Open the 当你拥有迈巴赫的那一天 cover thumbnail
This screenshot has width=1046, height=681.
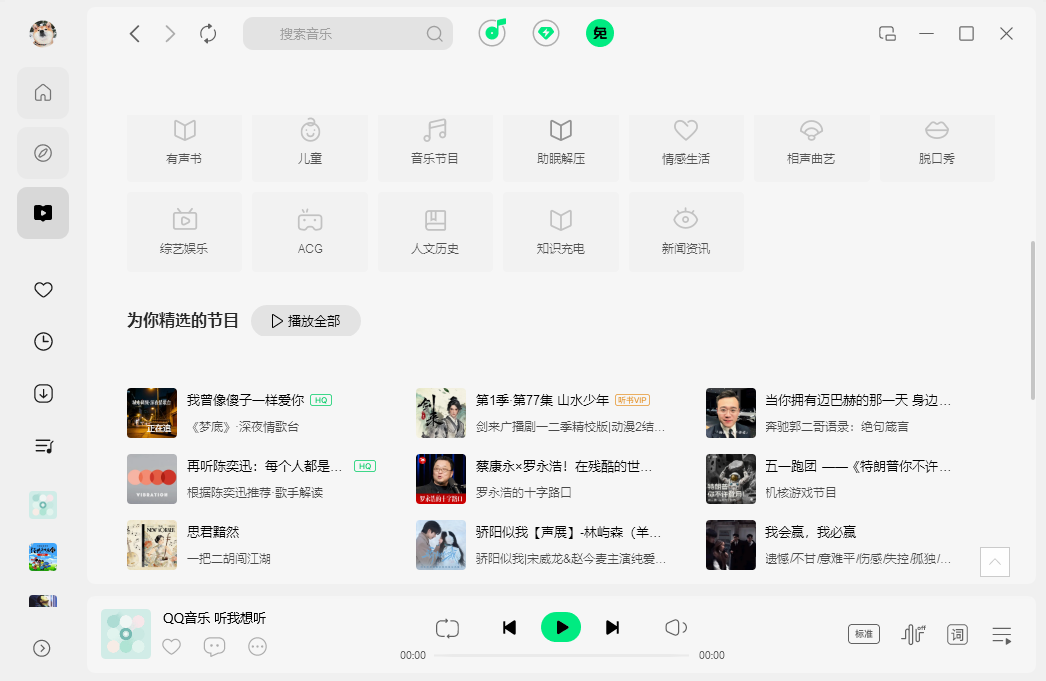(x=731, y=413)
